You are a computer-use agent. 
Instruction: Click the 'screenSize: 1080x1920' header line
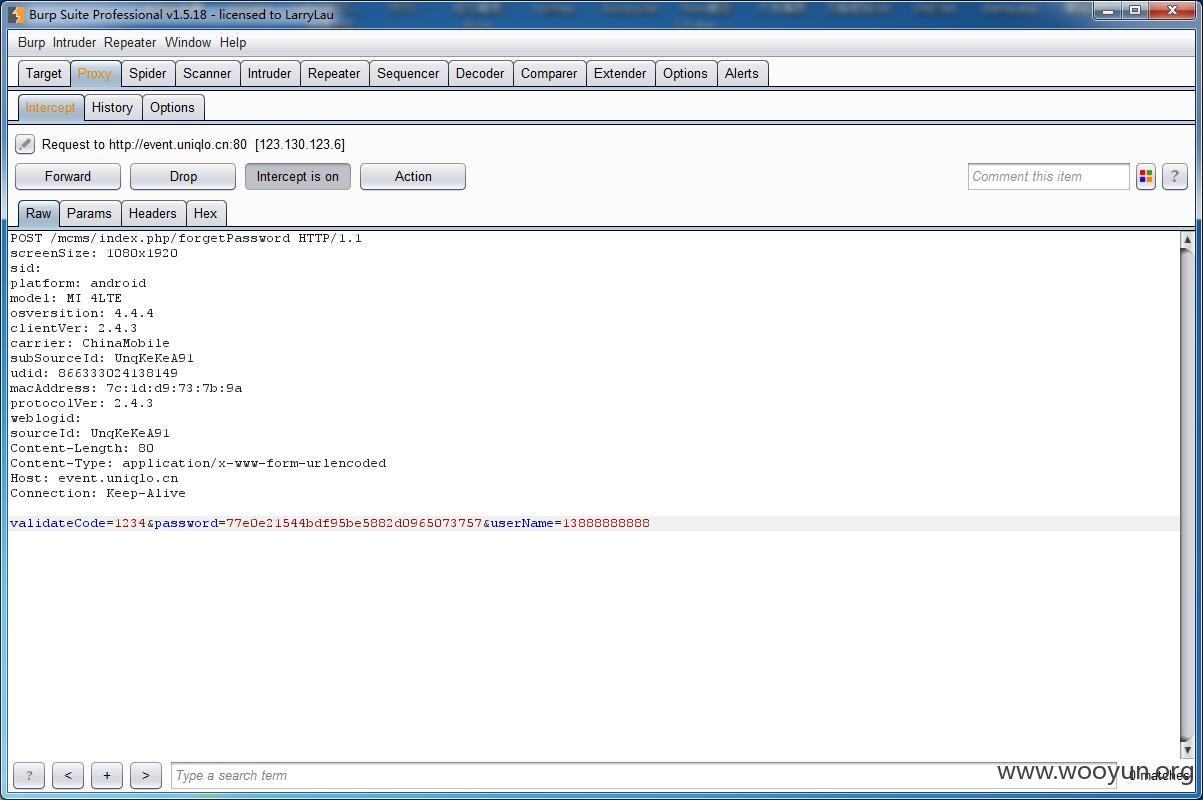[x=94, y=253]
